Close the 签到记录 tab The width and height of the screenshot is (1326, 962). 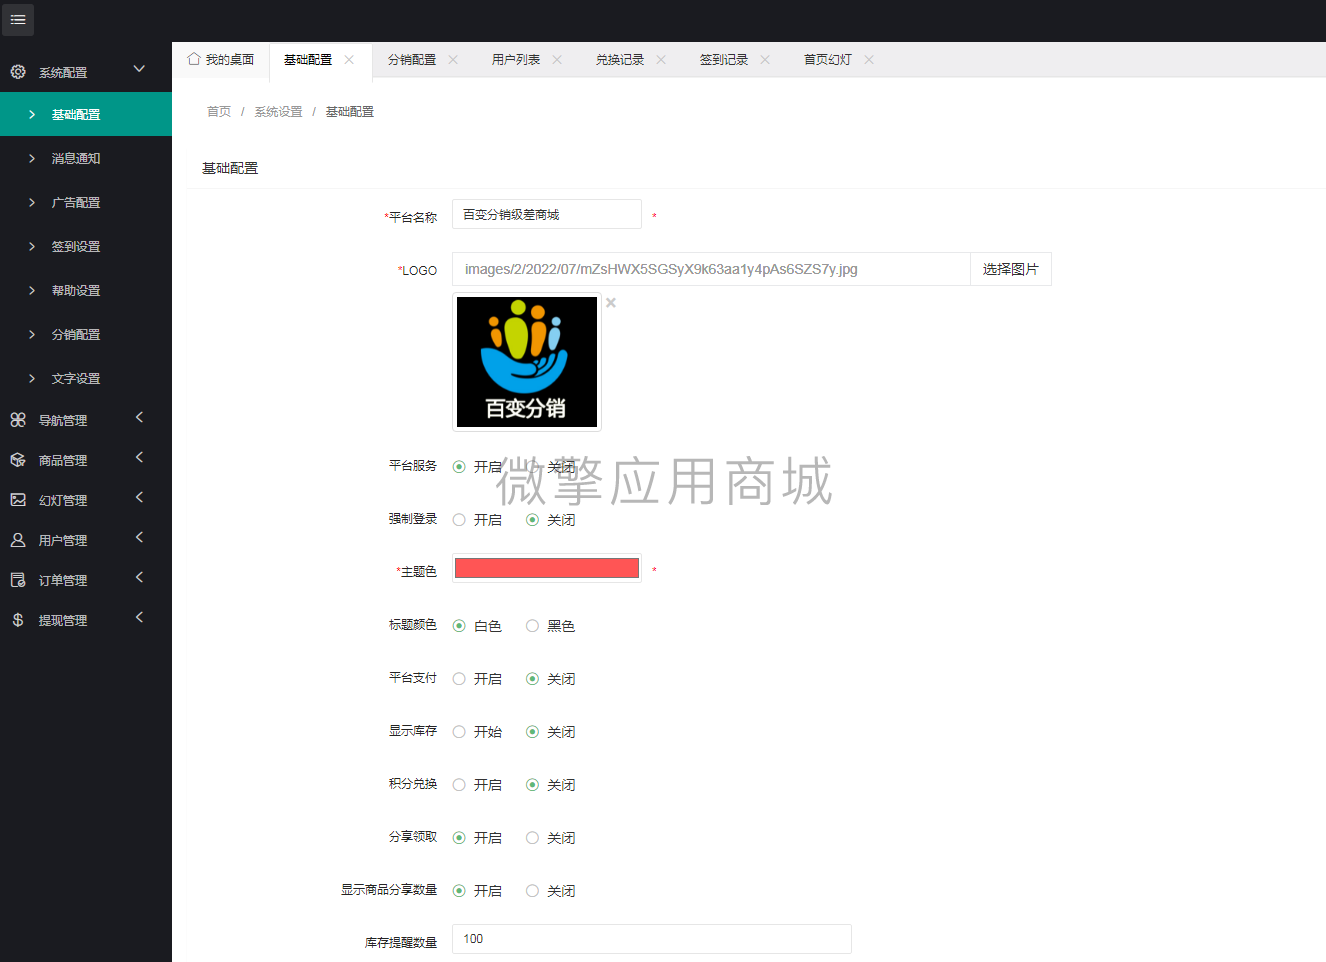[x=765, y=60]
